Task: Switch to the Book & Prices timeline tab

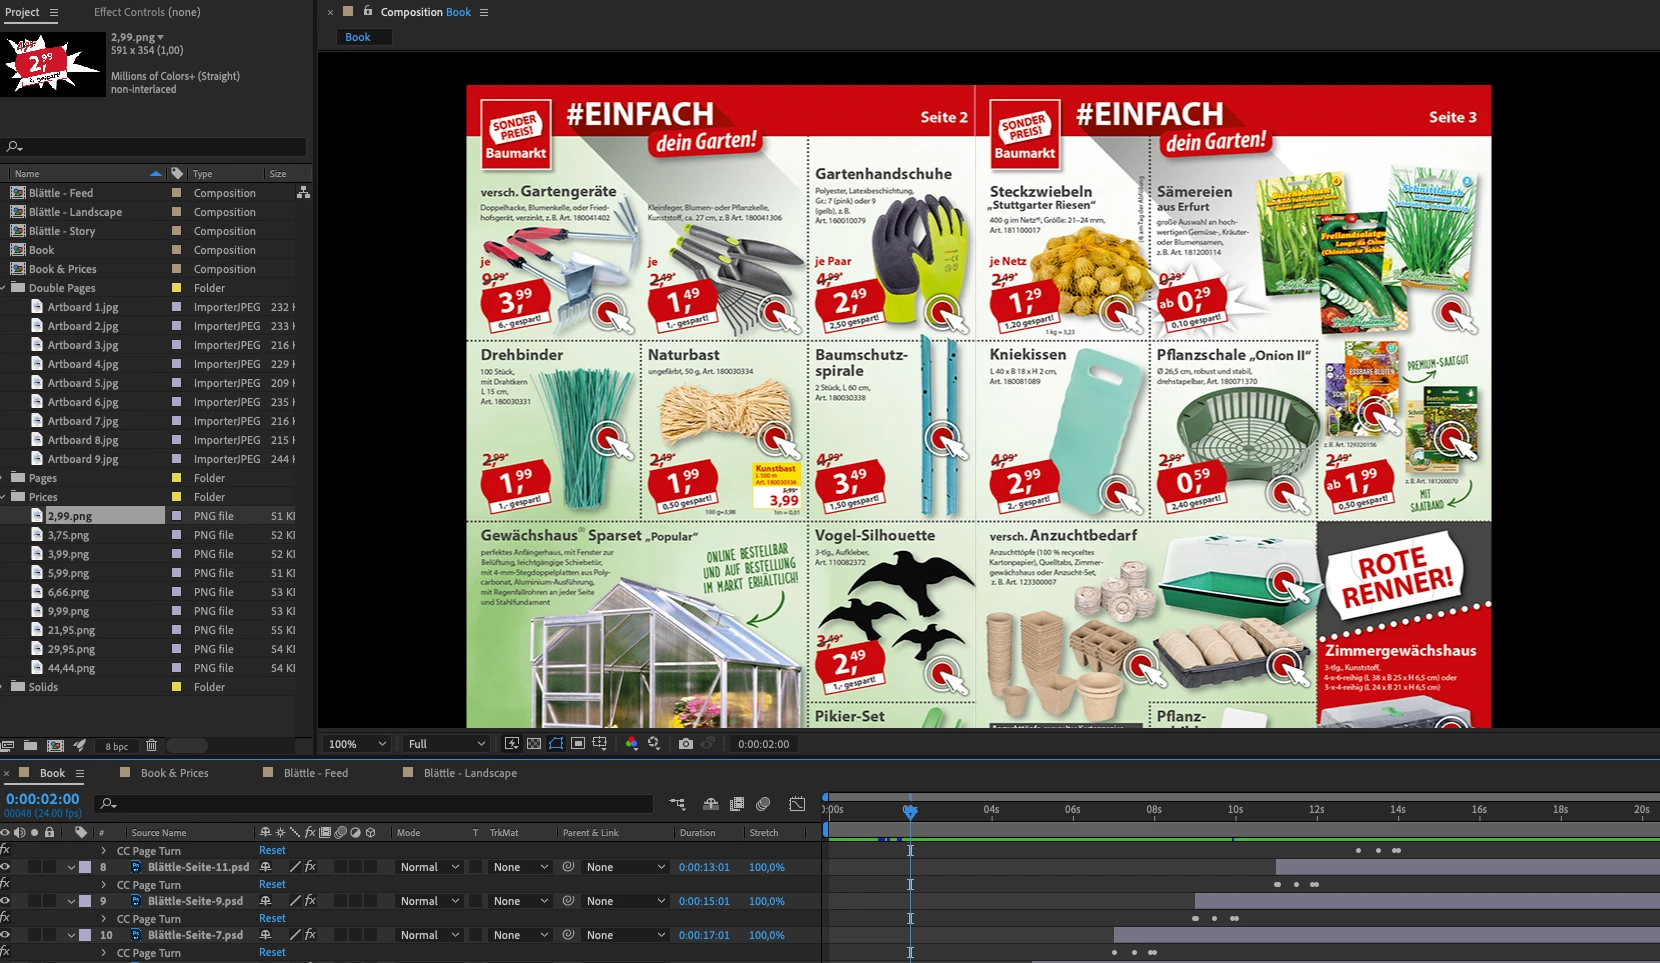Action: [175, 773]
